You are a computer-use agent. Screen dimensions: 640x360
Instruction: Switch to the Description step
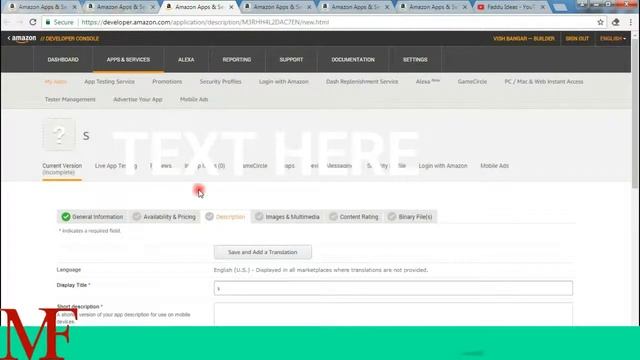pyautogui.click(x=226, y=217)
